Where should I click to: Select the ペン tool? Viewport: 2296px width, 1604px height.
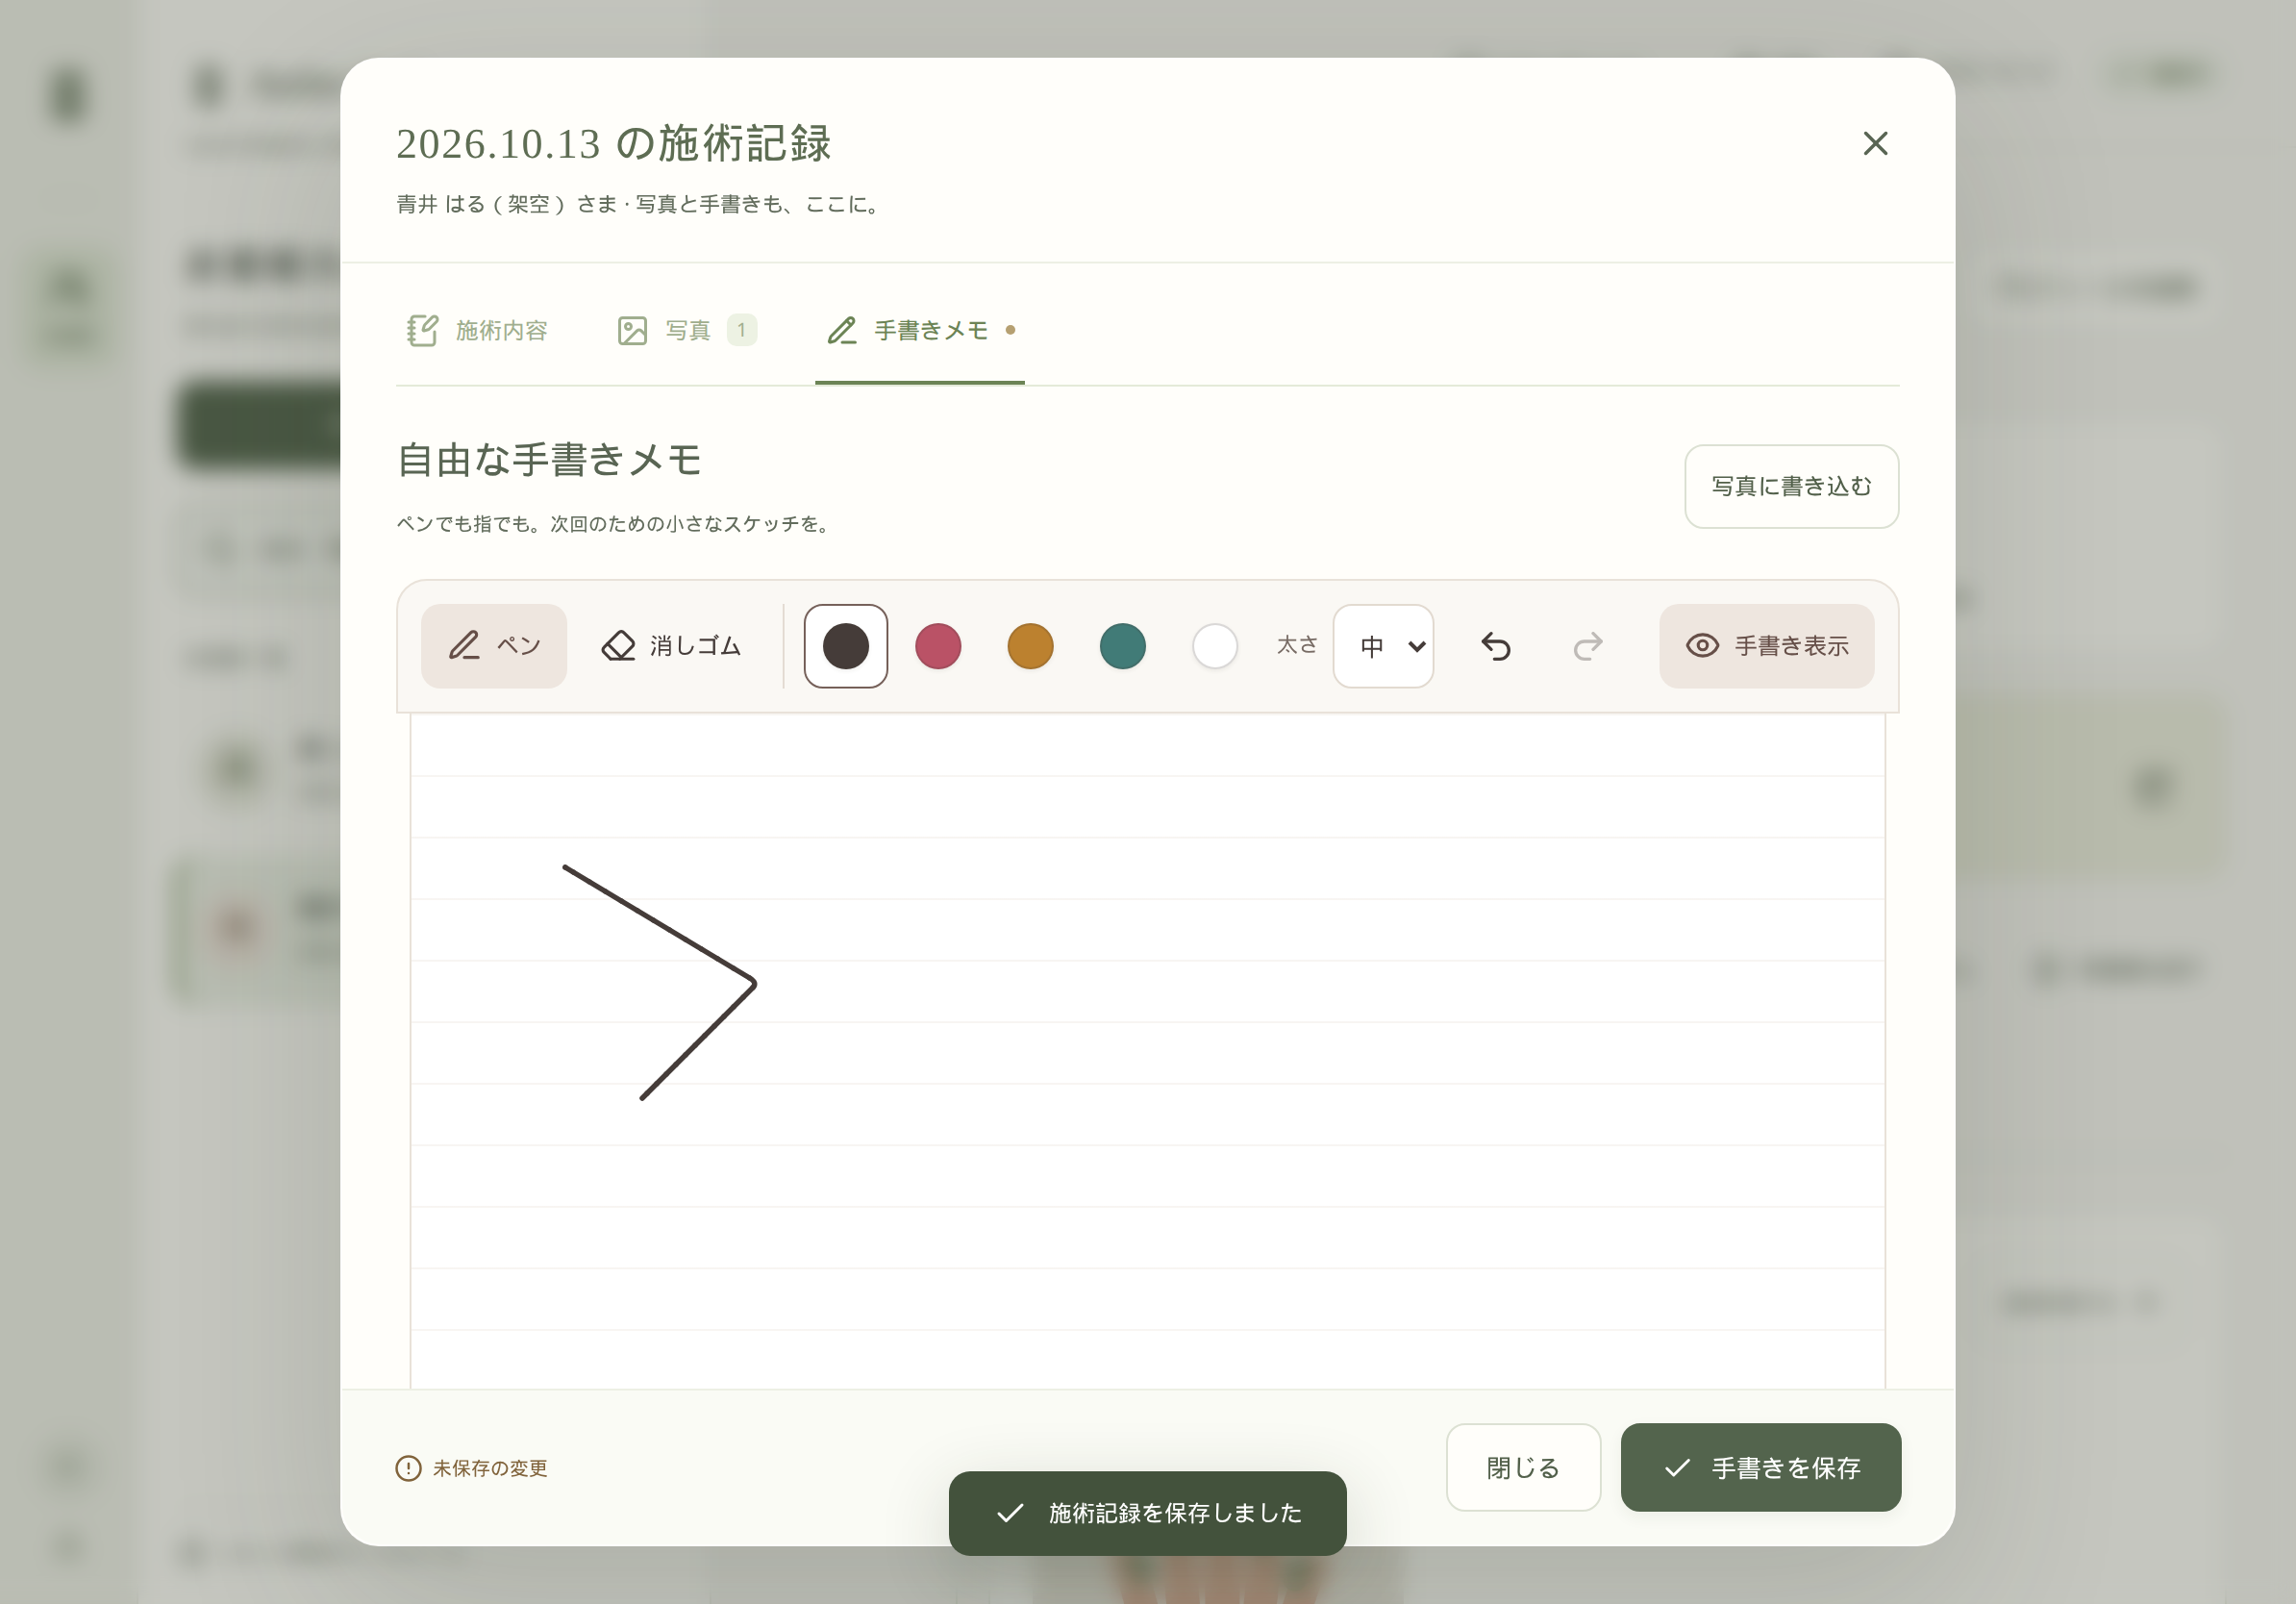pyautogui.click(x=494, y=646)
